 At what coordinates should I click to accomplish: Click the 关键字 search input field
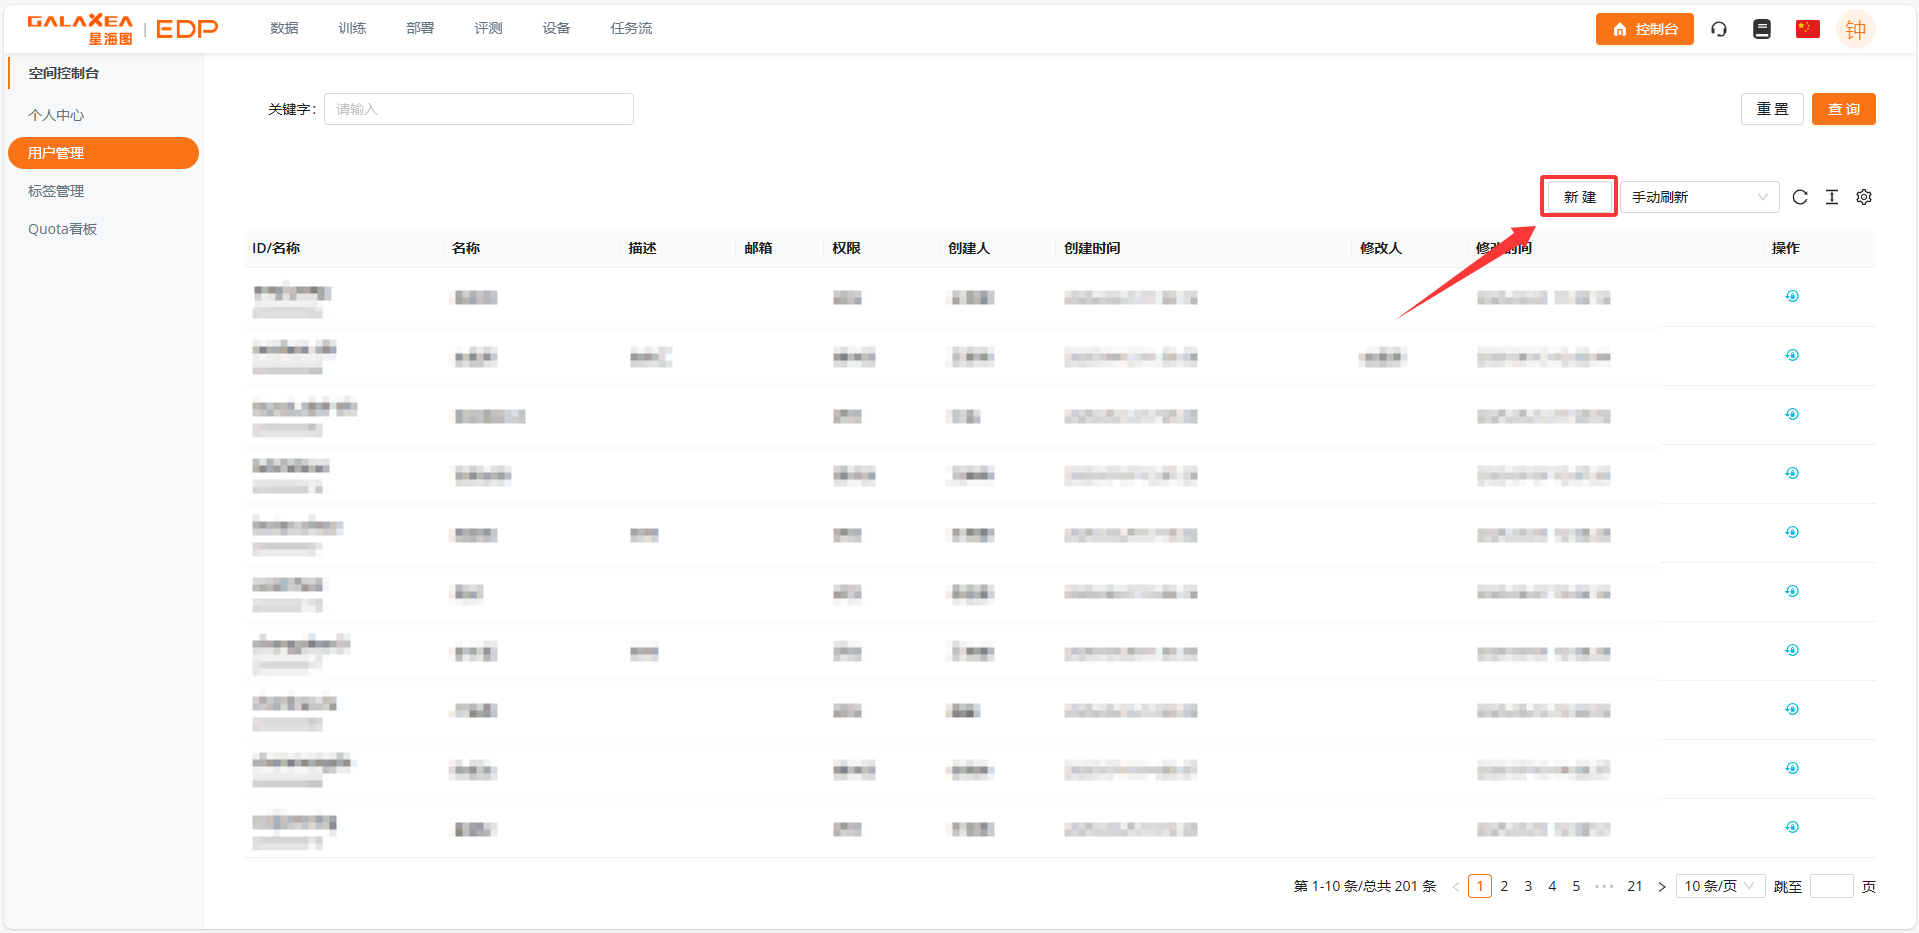(x=478, y=109)
